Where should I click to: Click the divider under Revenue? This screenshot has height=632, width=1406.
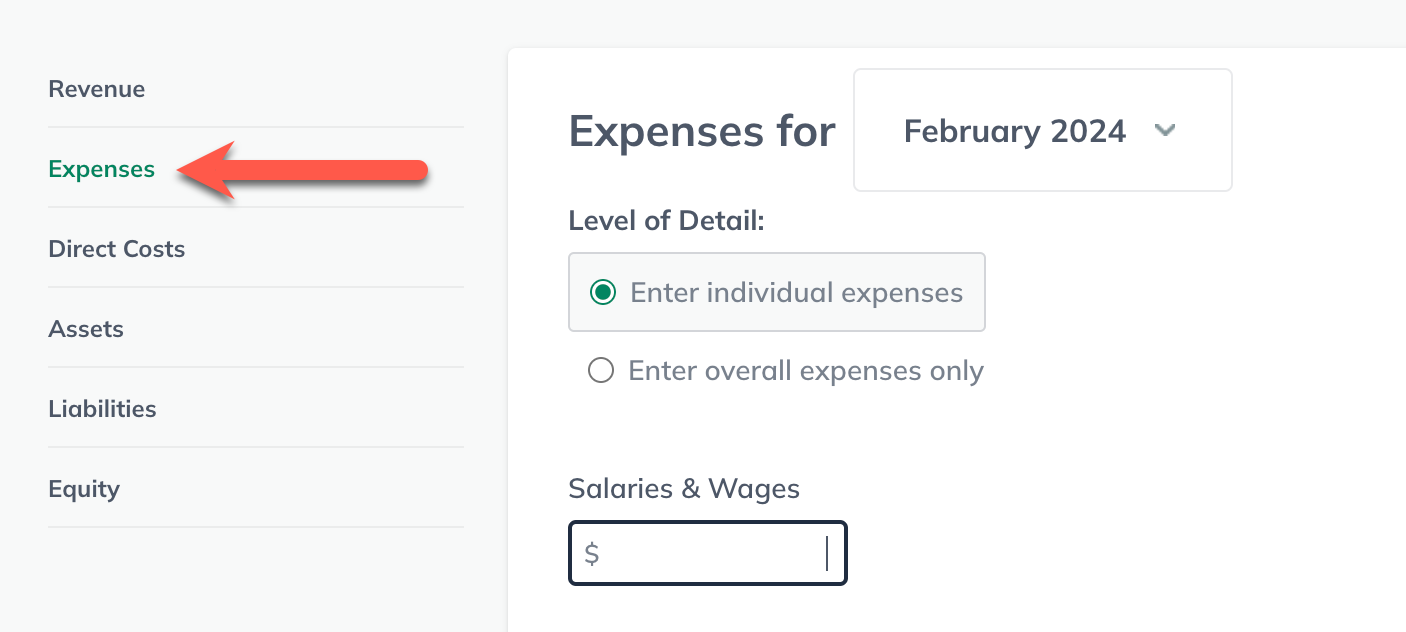[x=255, y=128]
